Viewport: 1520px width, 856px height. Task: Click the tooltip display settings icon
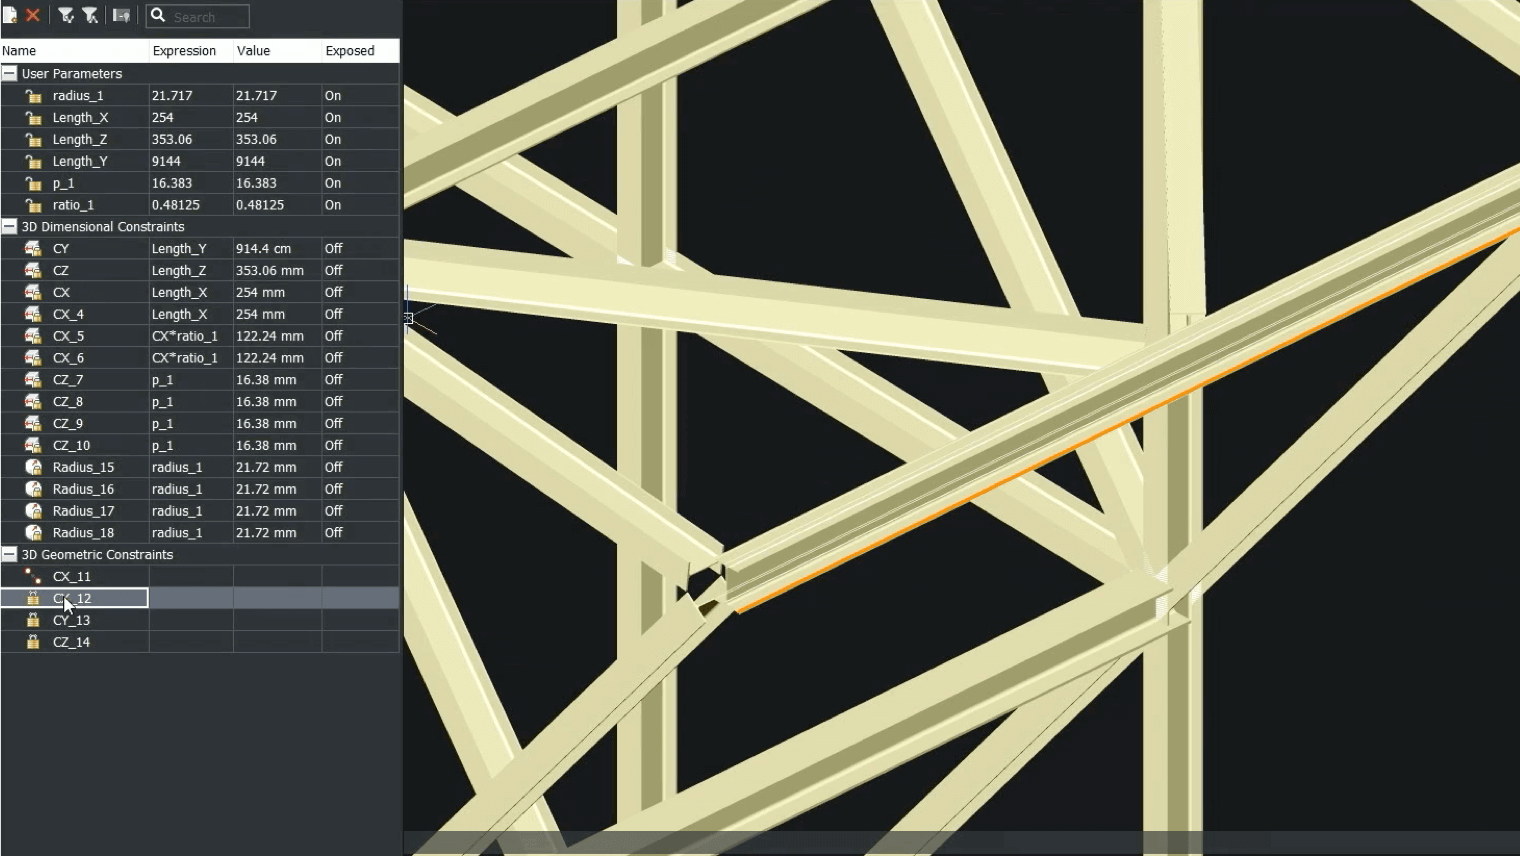(x=121, y=16)
